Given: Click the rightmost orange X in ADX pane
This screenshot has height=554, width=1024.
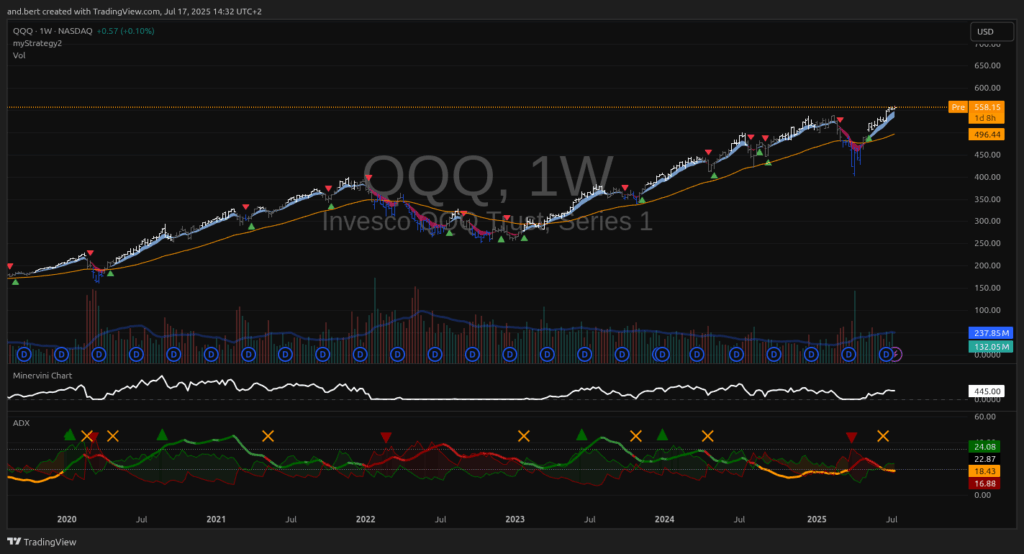Looking at the screenshot, I should (x=883, y=435).
